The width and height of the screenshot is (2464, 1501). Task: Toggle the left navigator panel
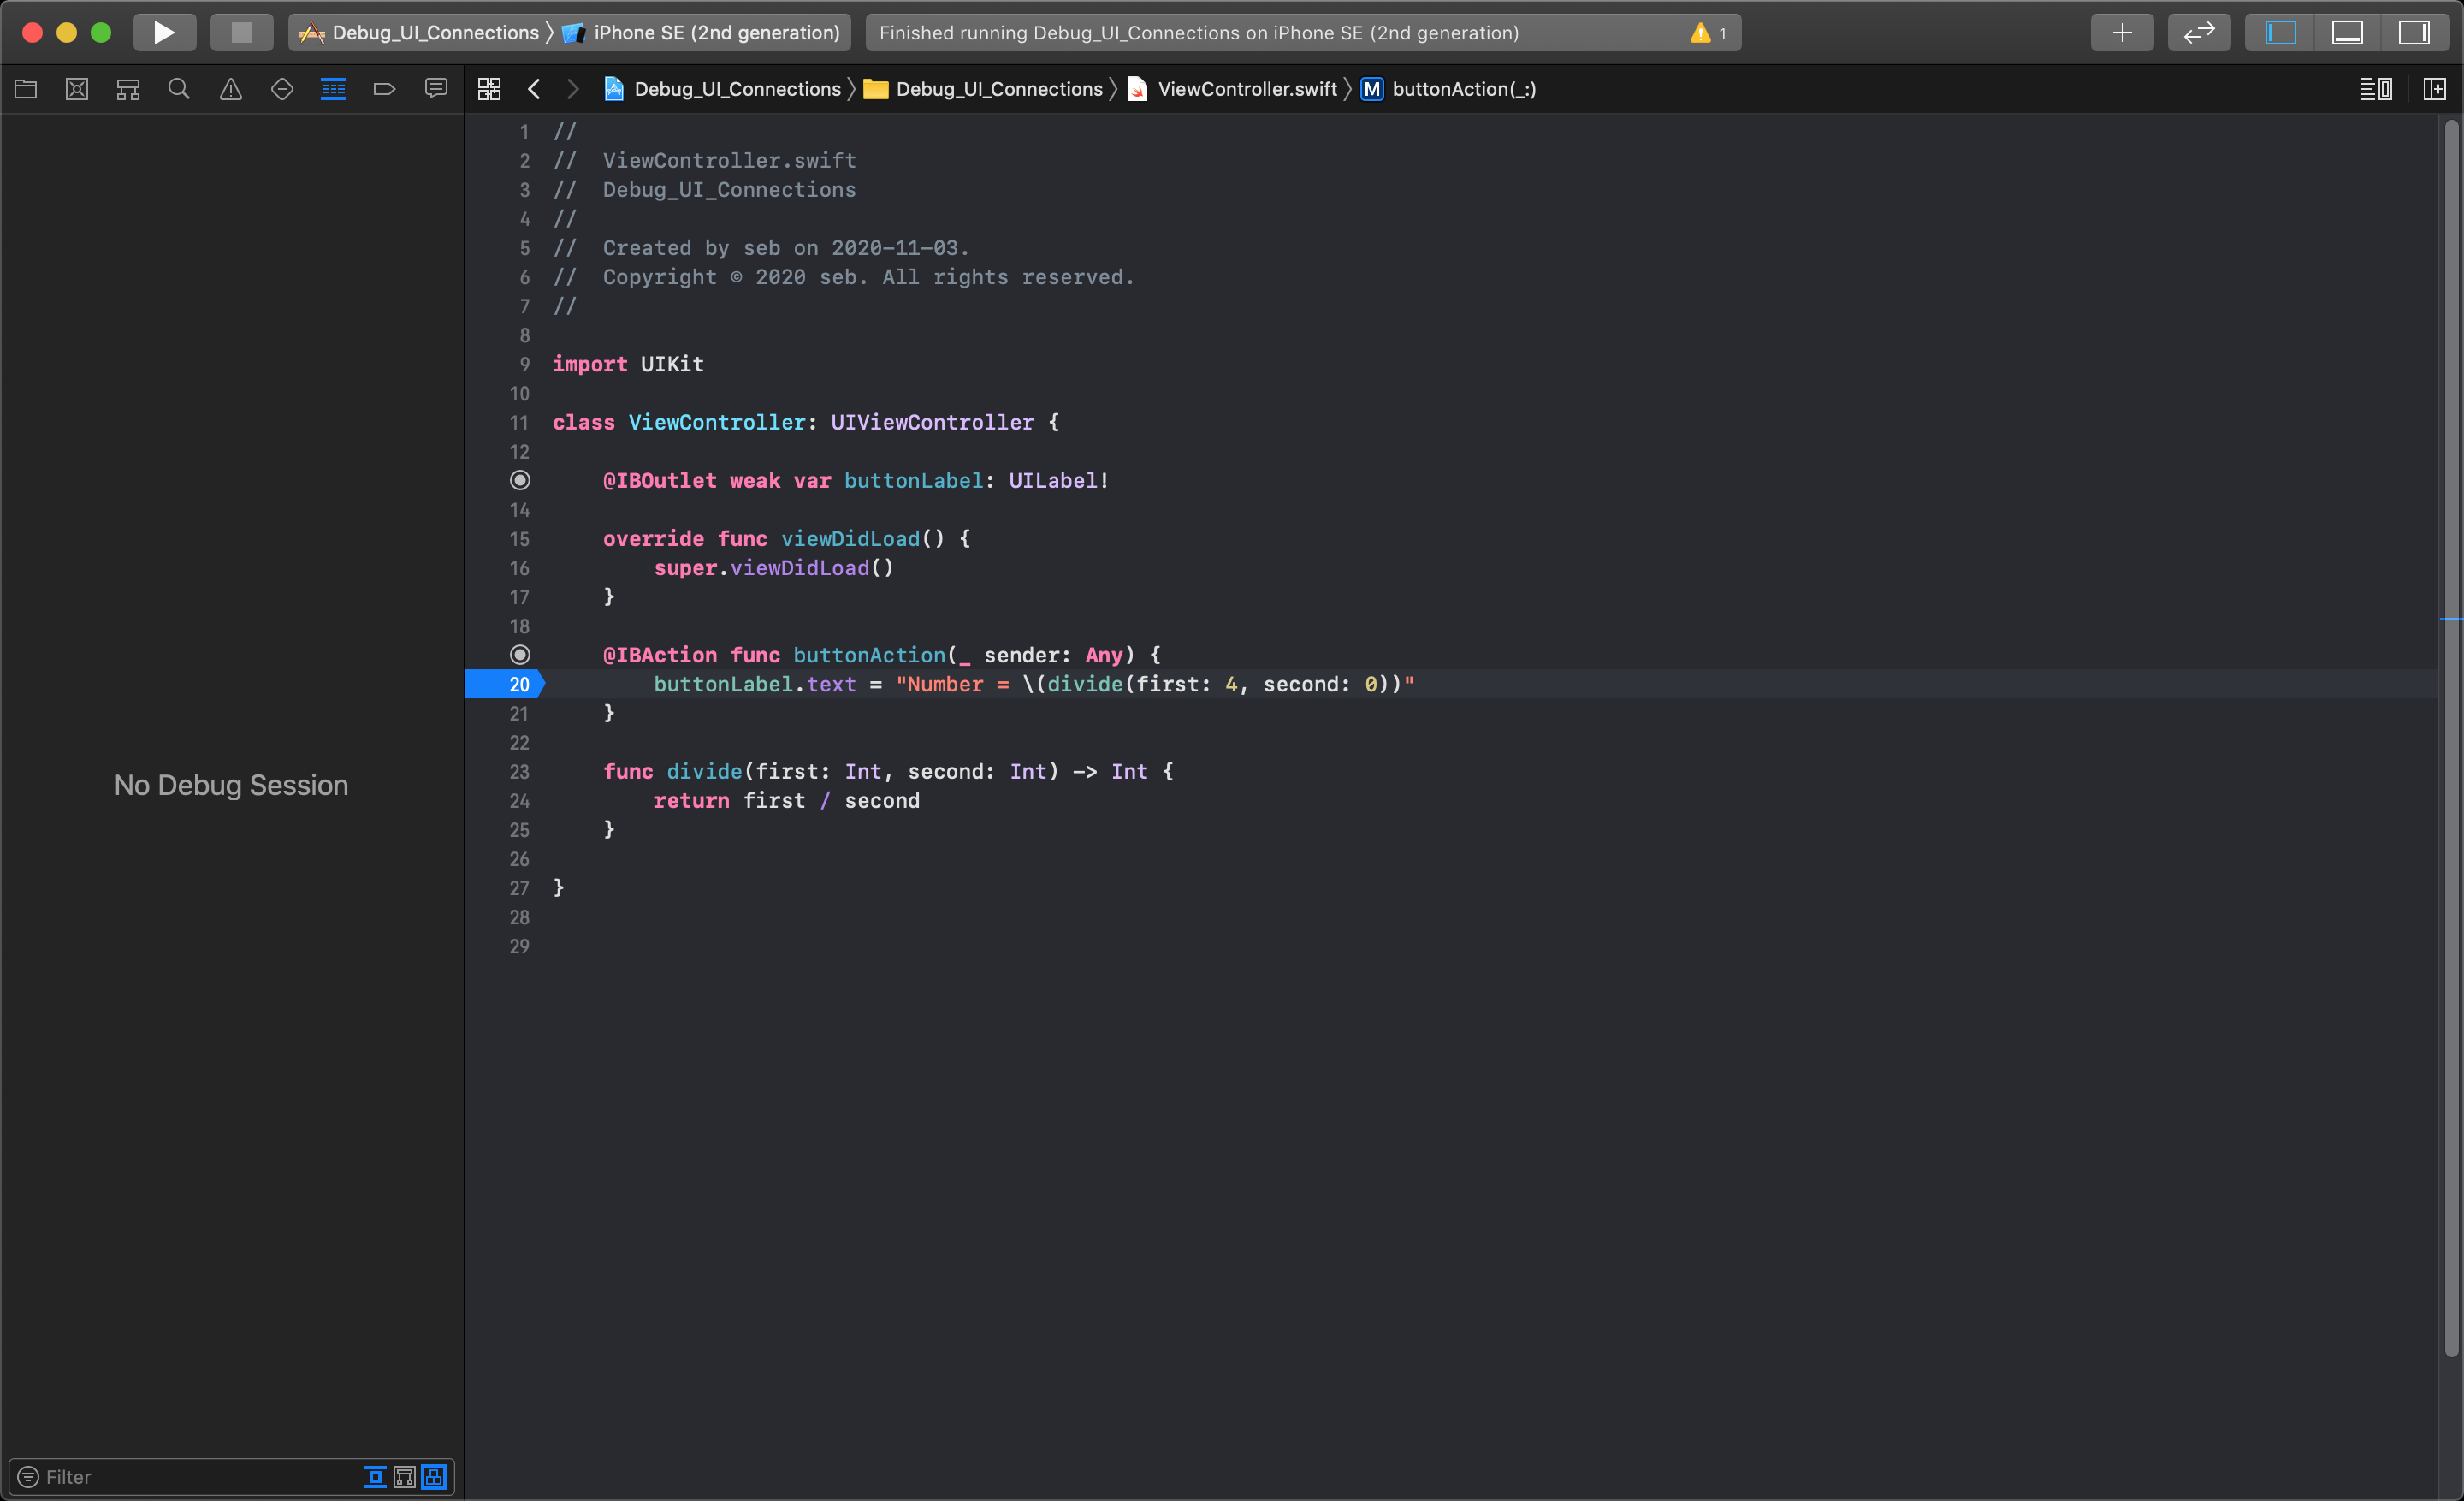tap(2280, 32)
